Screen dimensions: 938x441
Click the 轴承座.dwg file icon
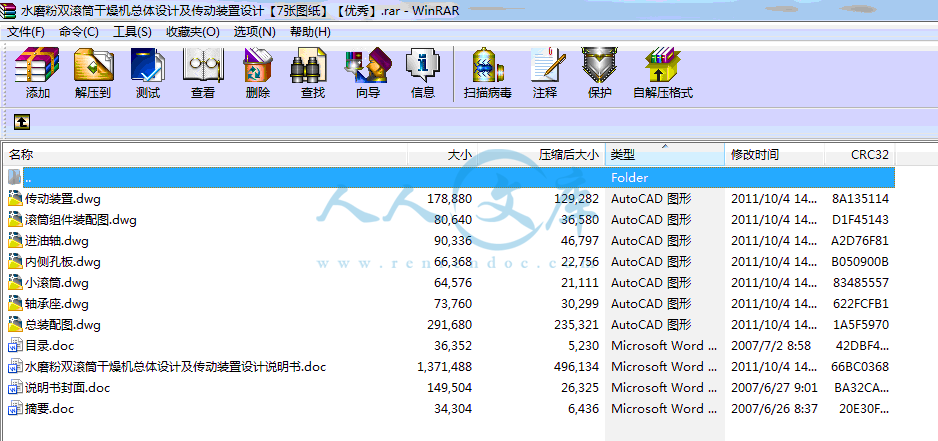click(16, 304)
